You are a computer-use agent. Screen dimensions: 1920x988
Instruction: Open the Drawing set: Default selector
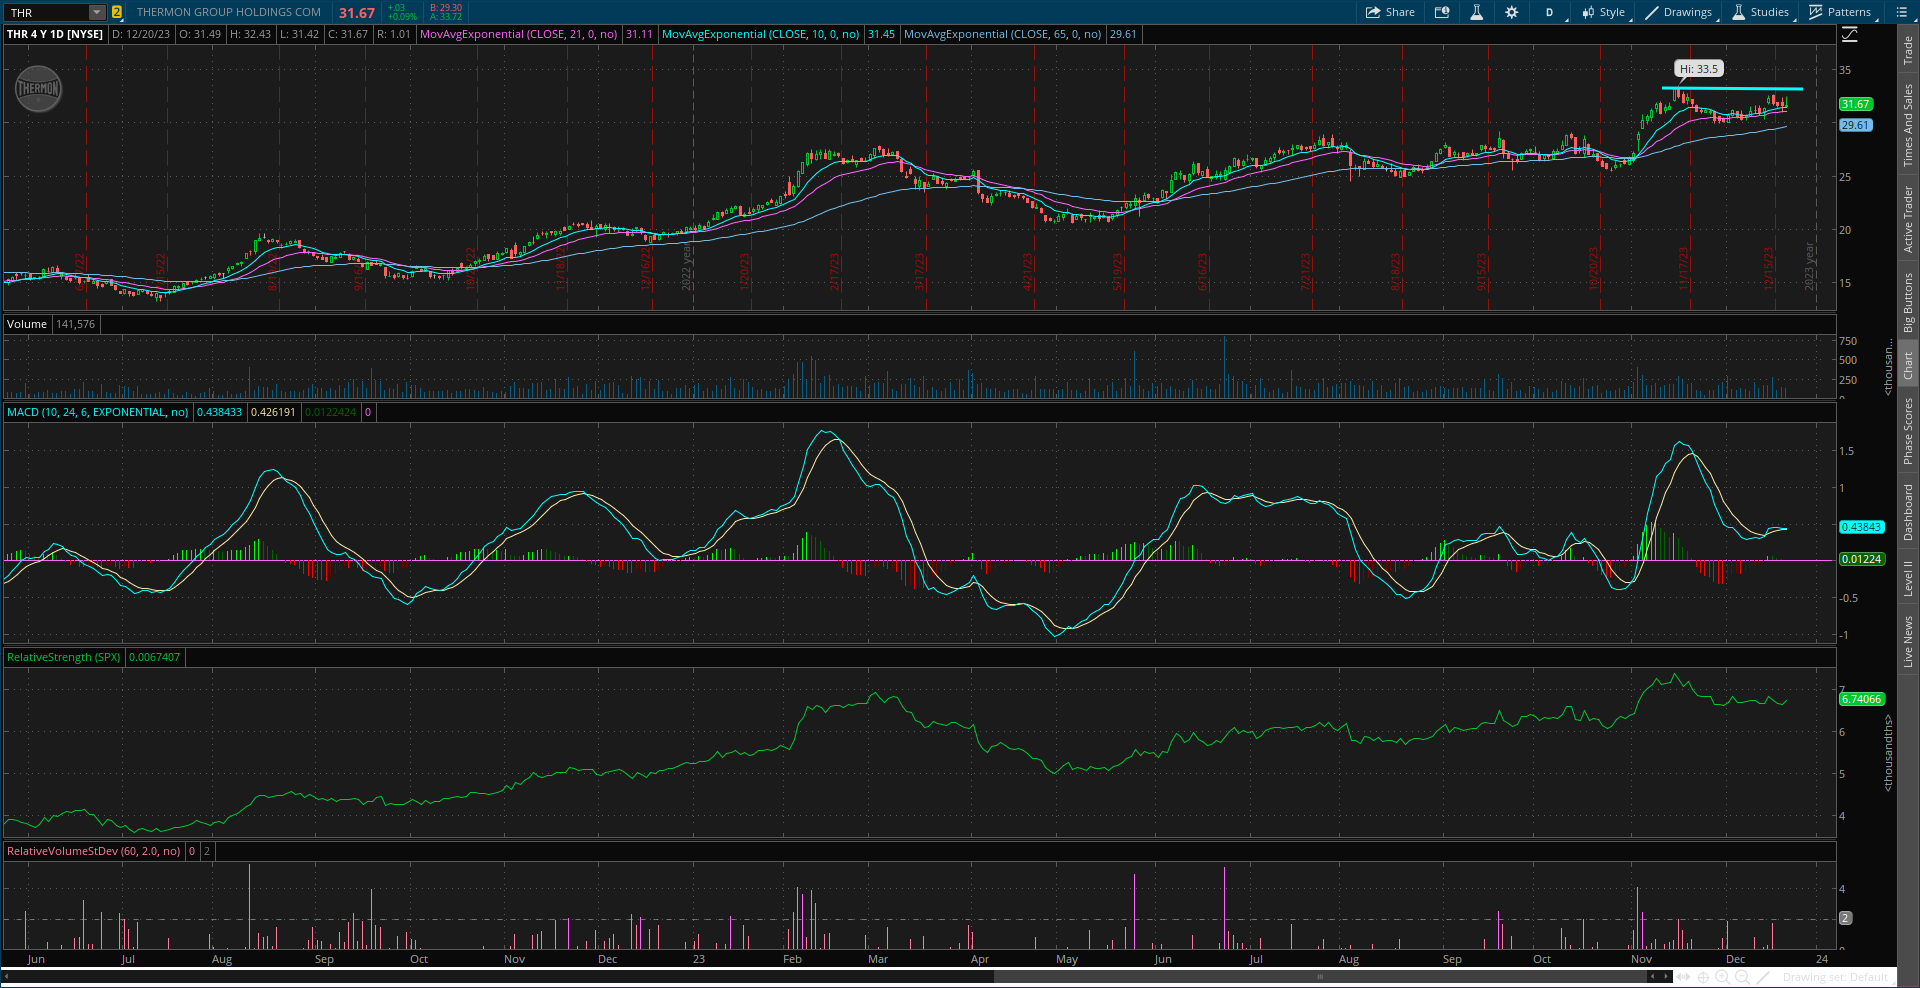[1835, 977]
